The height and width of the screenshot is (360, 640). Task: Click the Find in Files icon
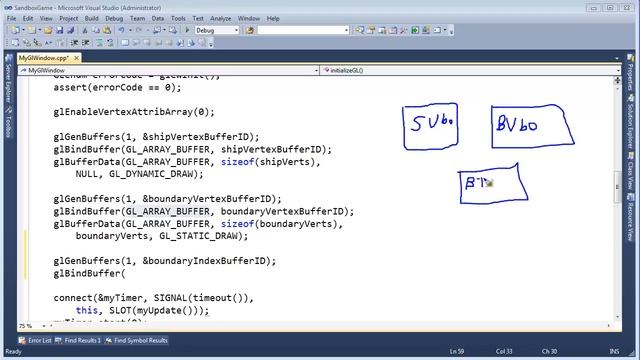(250, 30)
